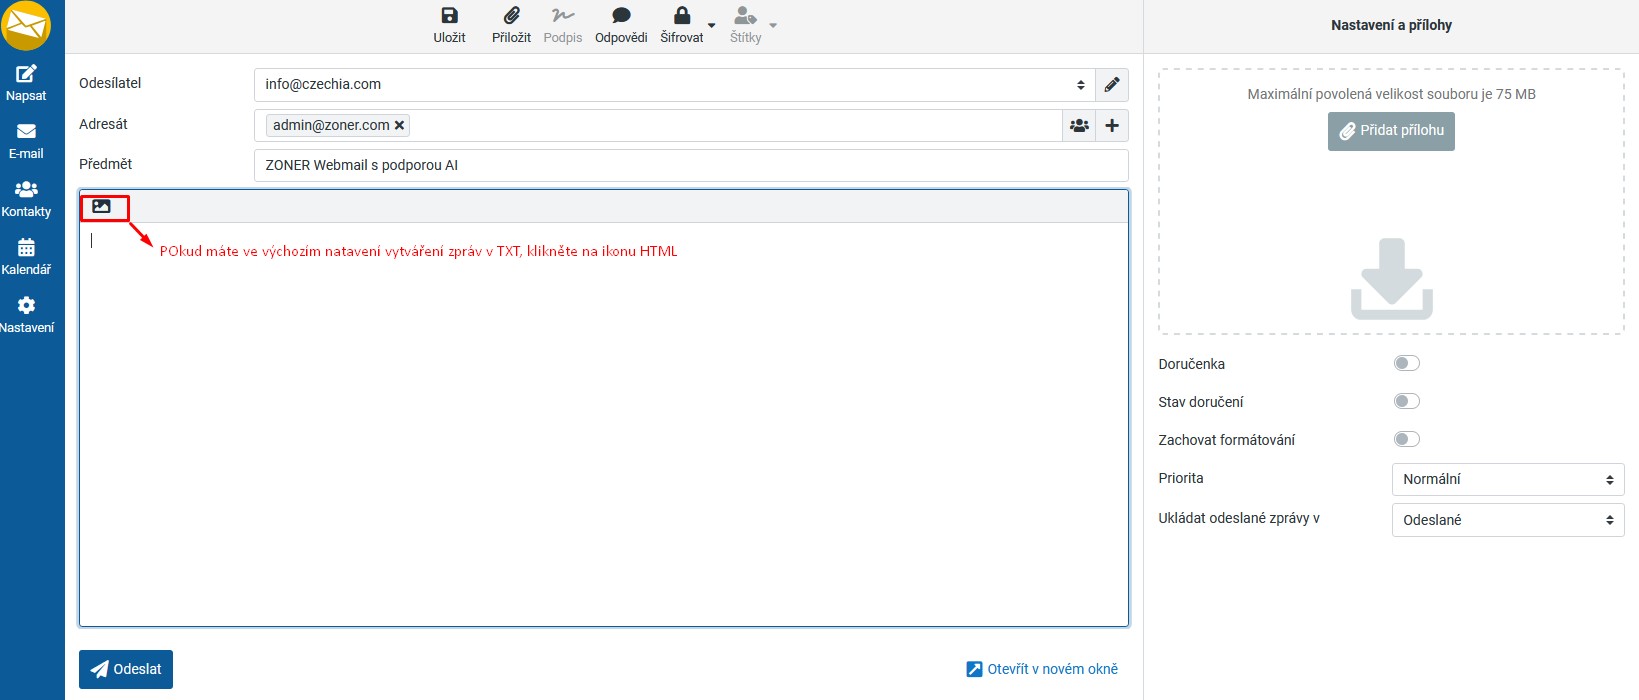Open the Odpovědi speech bubble icon
Image resolution: width=1639 pixels, height=700 pixels.
(x=621, y=16)
